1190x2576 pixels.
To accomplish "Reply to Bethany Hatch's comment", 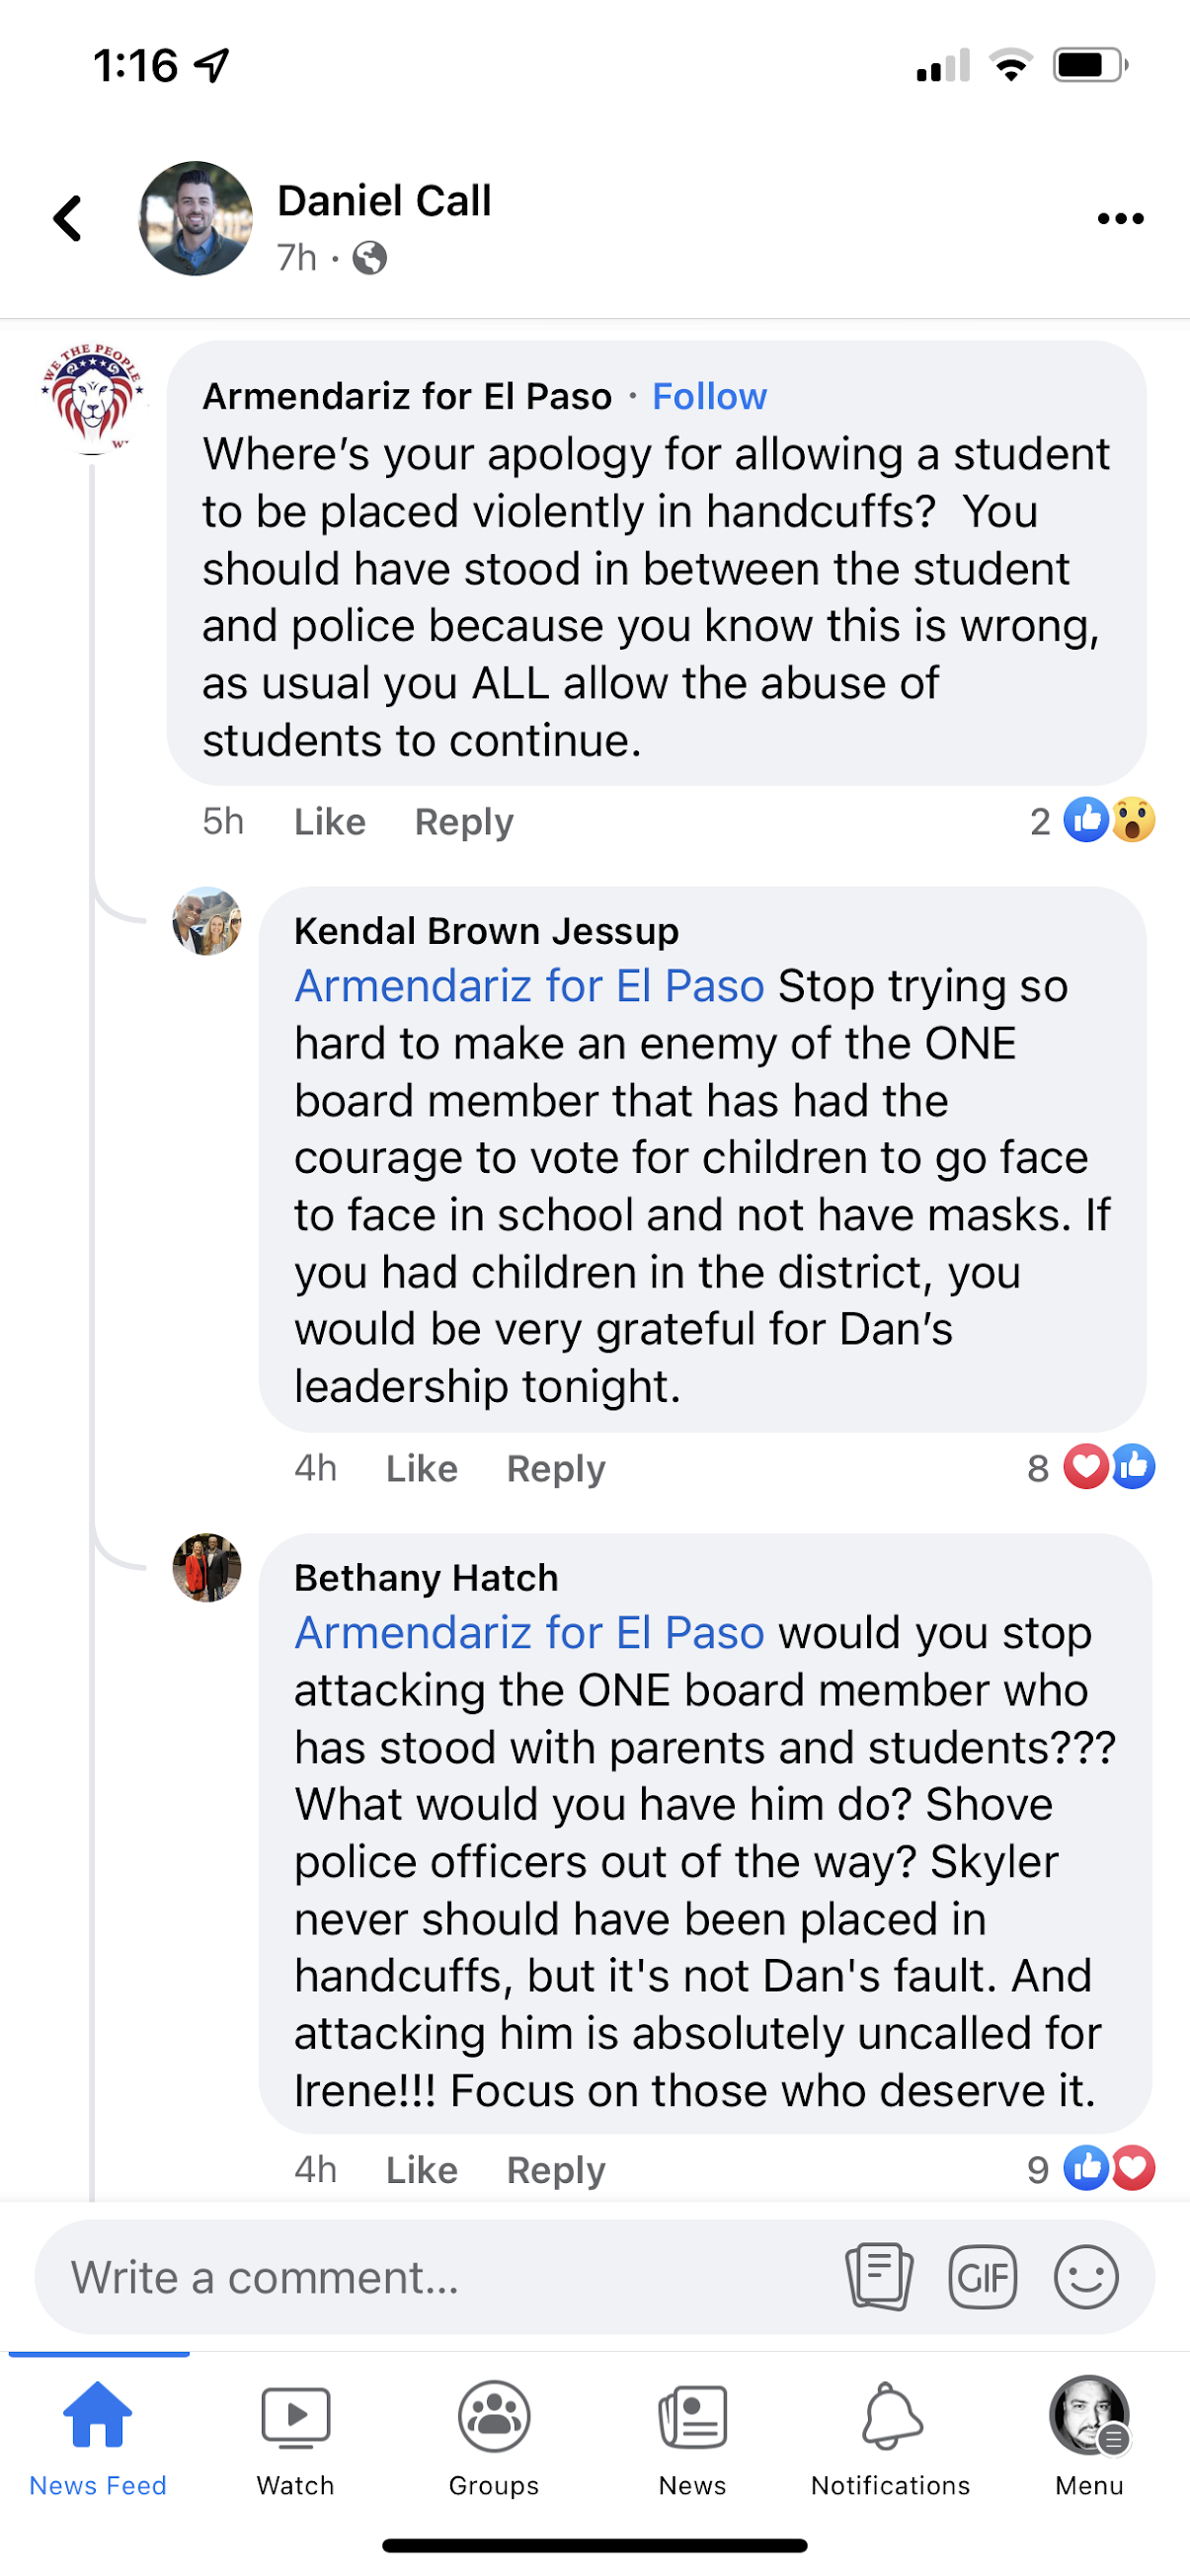I will [556, 2170].
